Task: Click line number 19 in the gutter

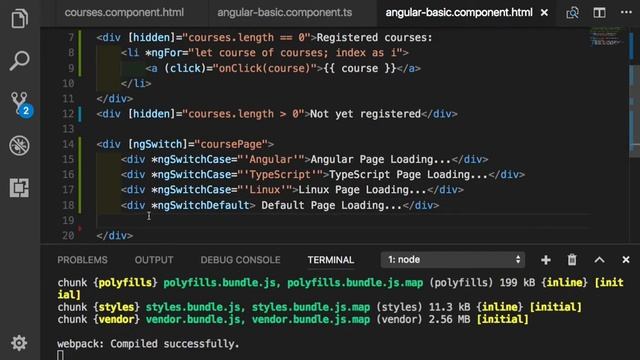Action: pos(68,220)
